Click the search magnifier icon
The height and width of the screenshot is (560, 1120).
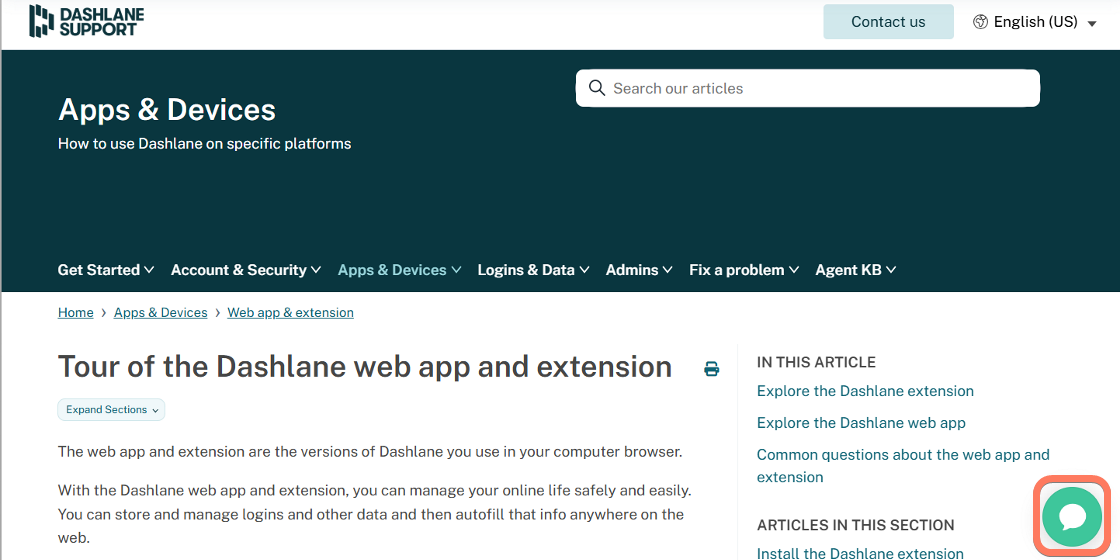597,88
